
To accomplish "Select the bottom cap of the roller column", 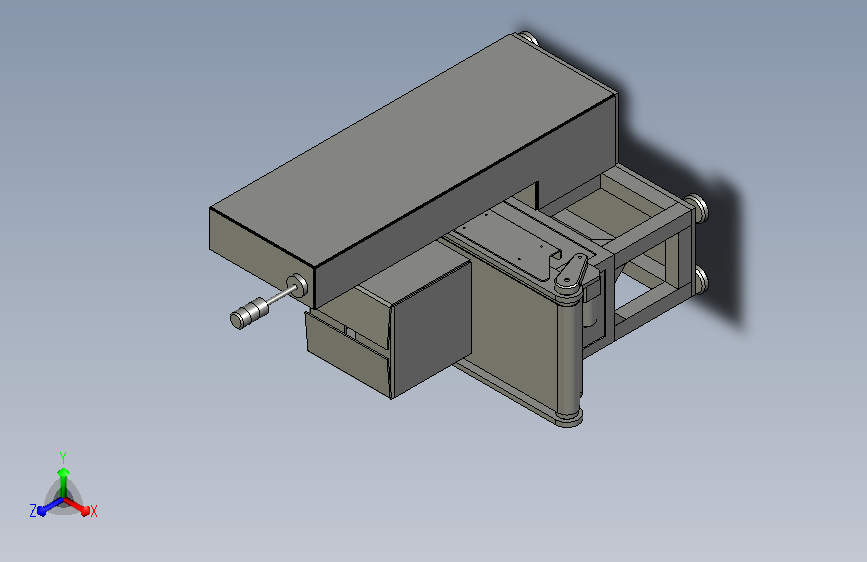I will [569, 419].
